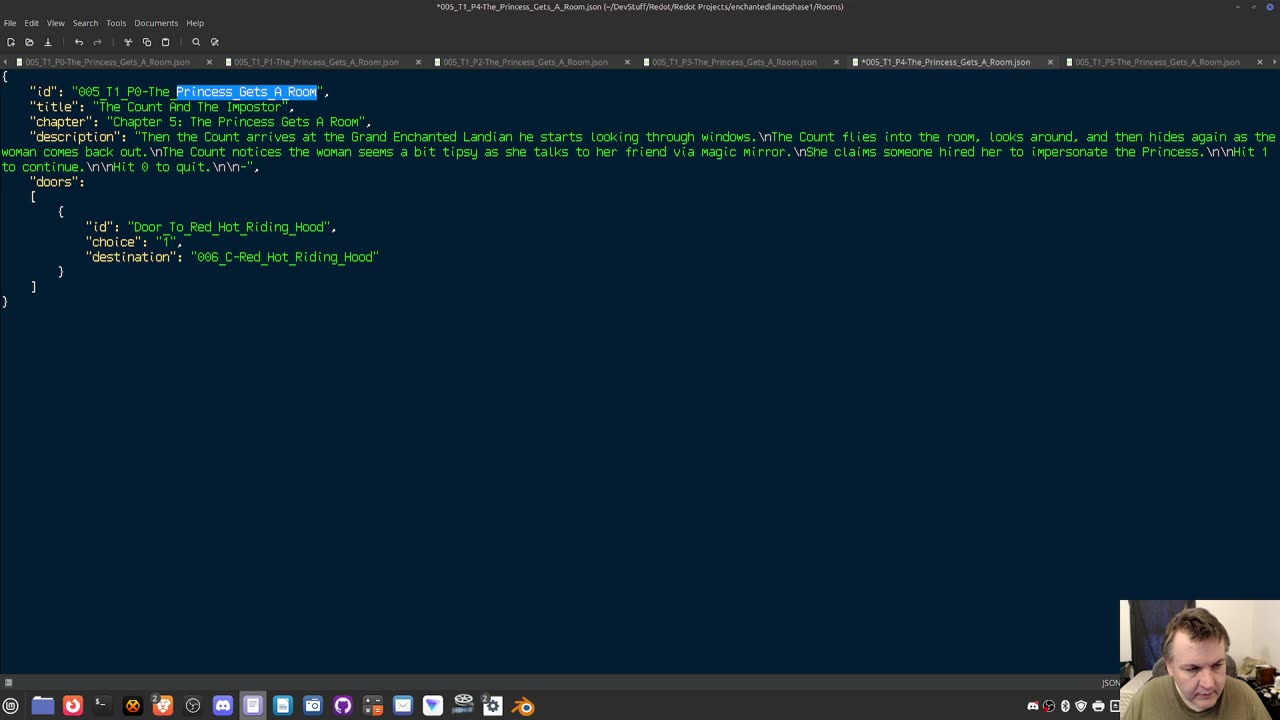Open the screenshot camera app in taskbar

312,706
